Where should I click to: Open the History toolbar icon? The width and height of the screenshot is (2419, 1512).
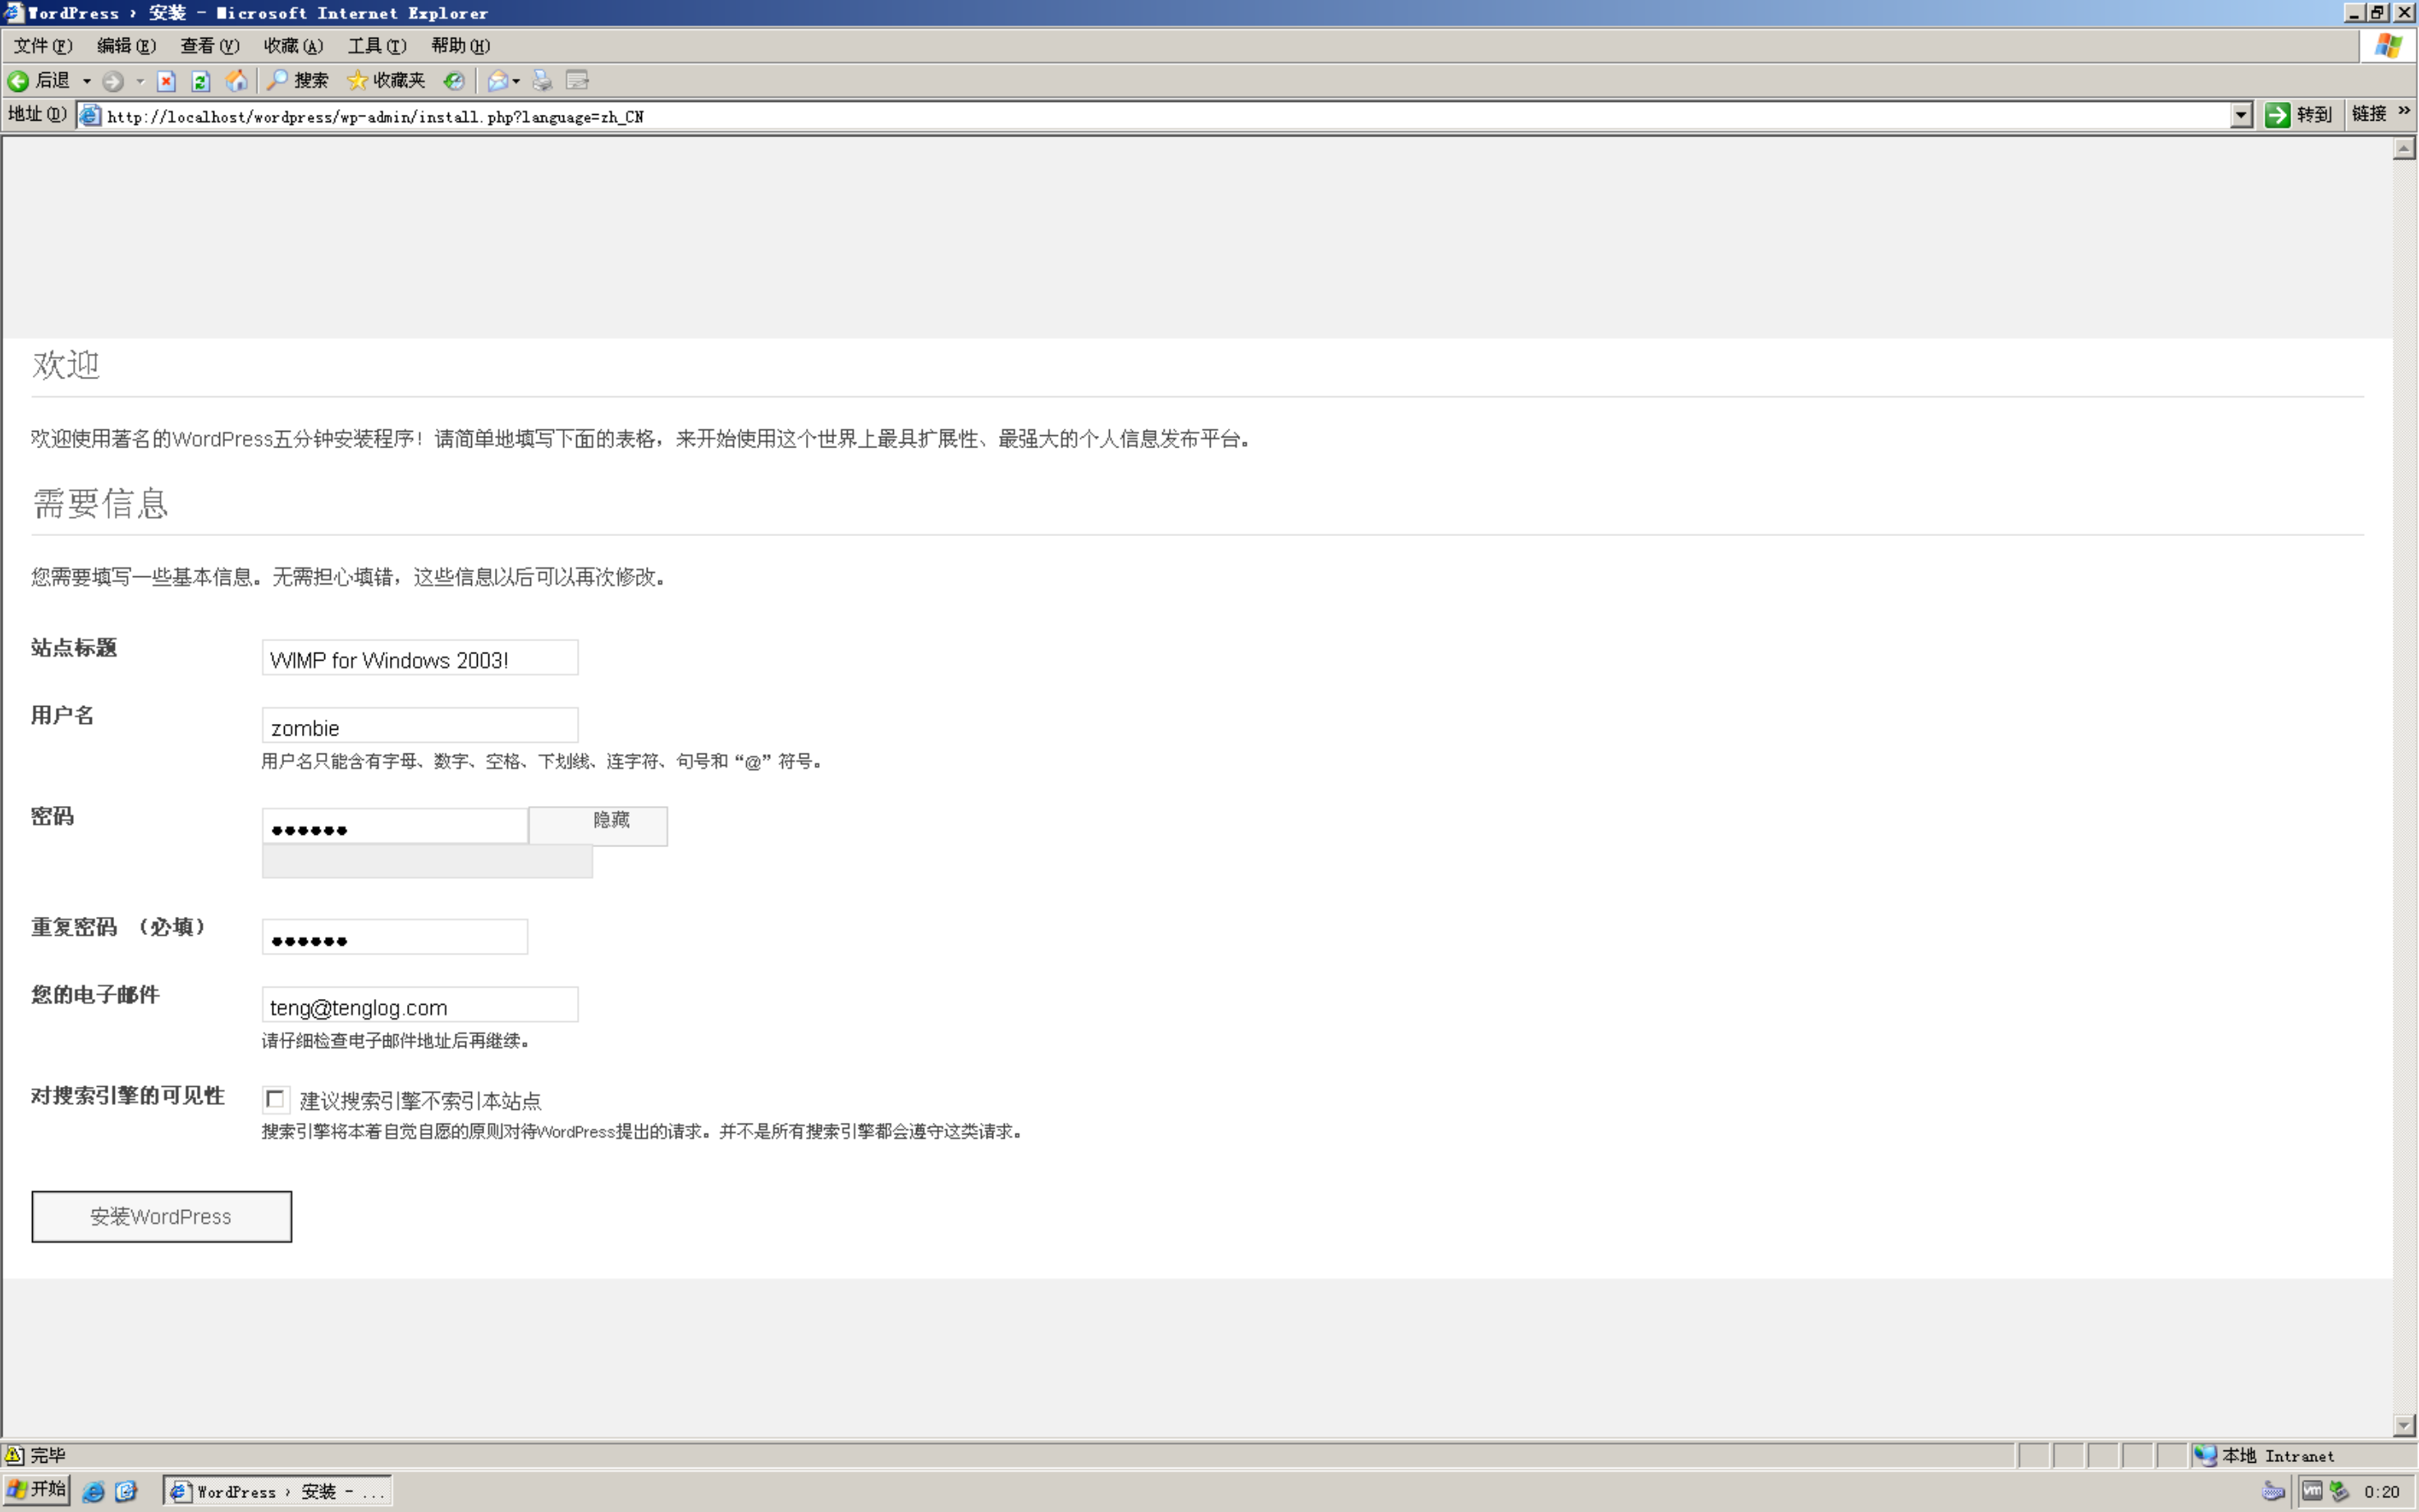click(x=454, y=81)
